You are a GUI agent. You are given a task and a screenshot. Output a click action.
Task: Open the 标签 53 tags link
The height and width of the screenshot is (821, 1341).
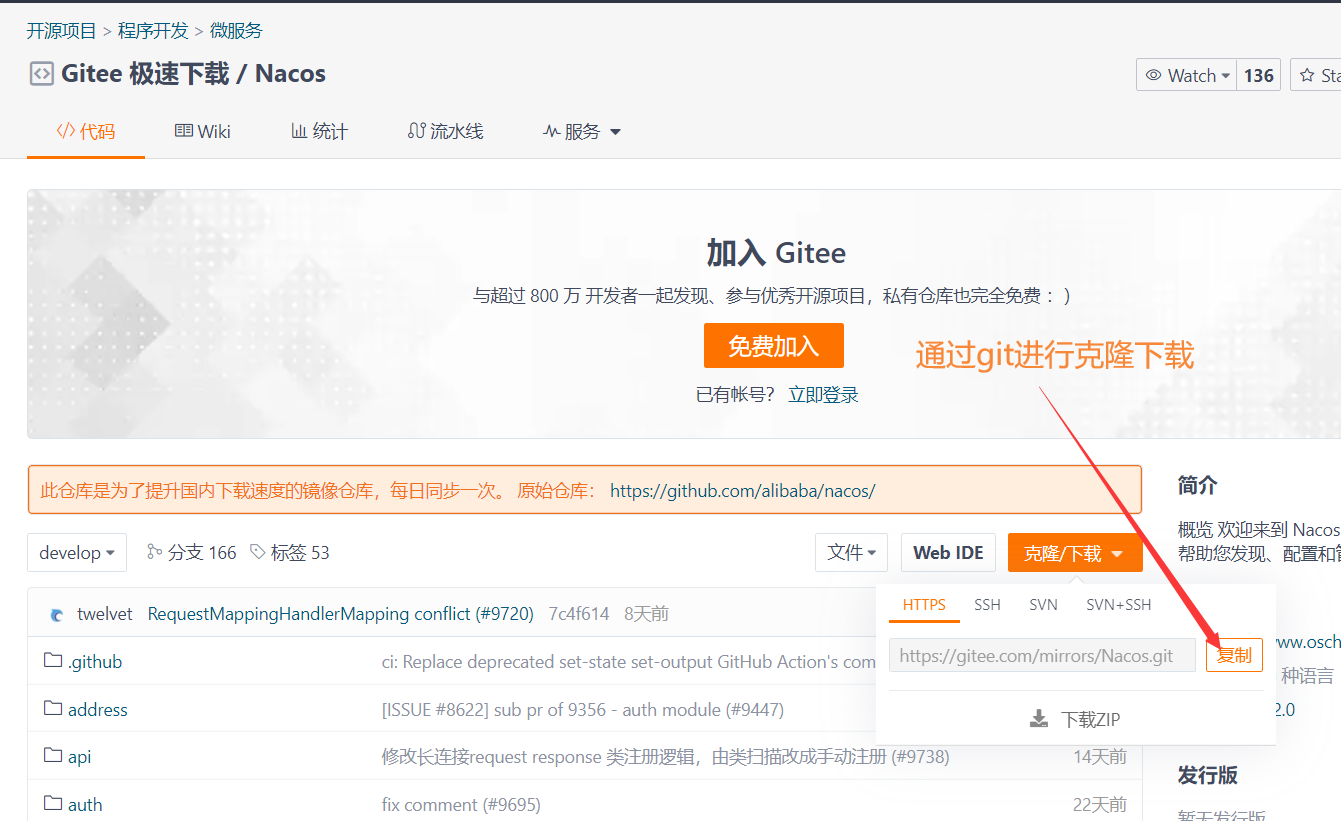[x=290, y=552]
